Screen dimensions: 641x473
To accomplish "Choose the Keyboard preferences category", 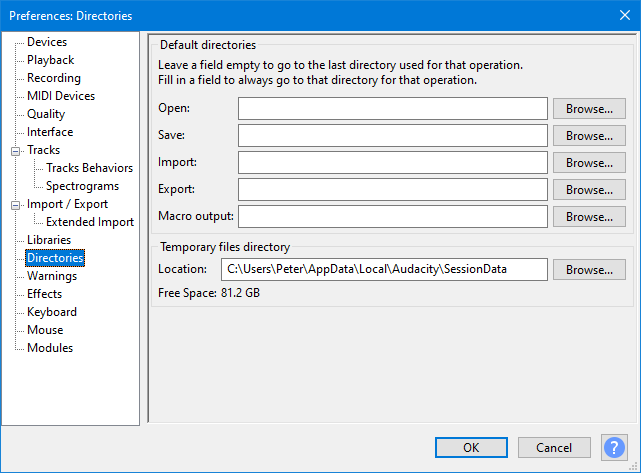I will (x=52, y=312).
